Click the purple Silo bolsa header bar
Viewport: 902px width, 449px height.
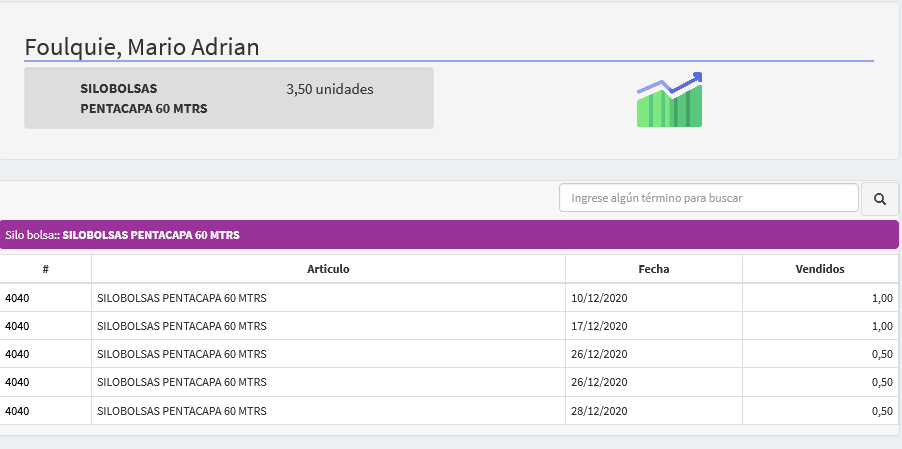pos(449,235)
